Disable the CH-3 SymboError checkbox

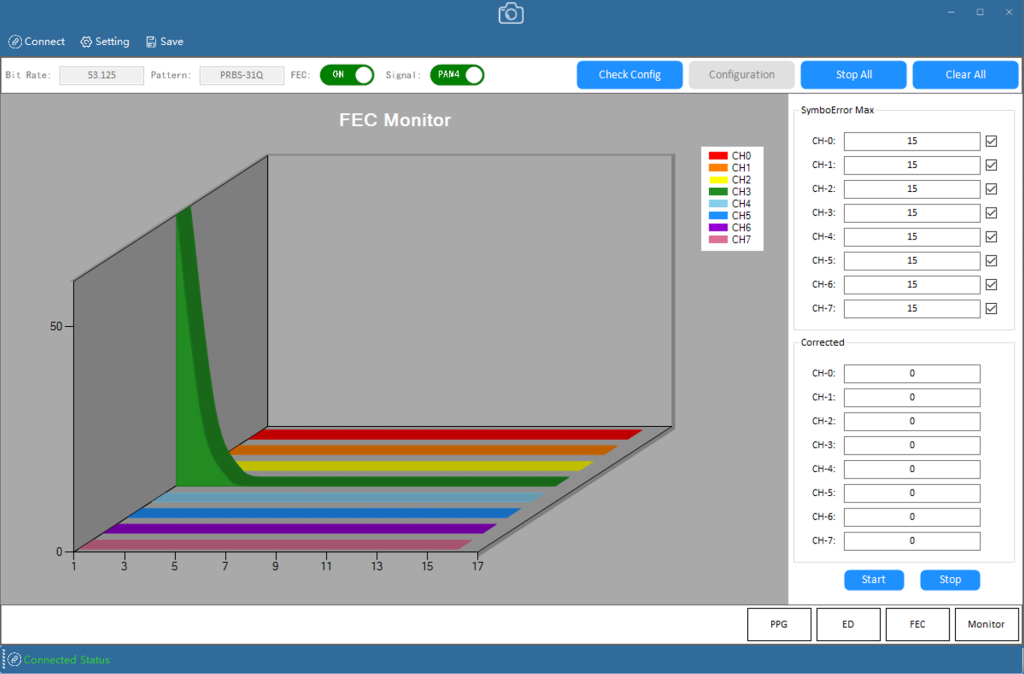(x=992, y=213)
